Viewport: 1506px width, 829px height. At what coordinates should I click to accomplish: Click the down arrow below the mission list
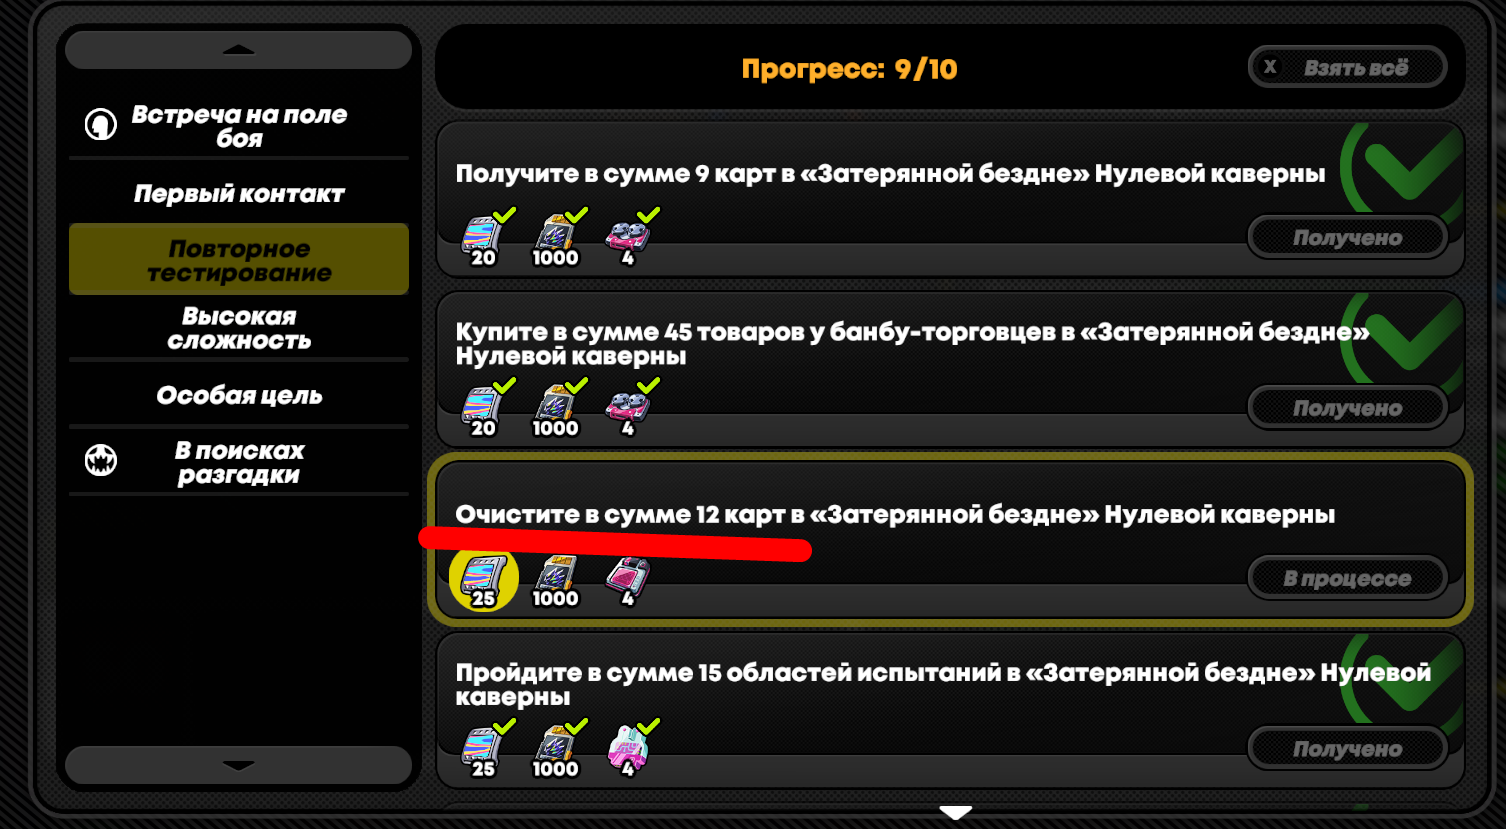click(239, 766)
